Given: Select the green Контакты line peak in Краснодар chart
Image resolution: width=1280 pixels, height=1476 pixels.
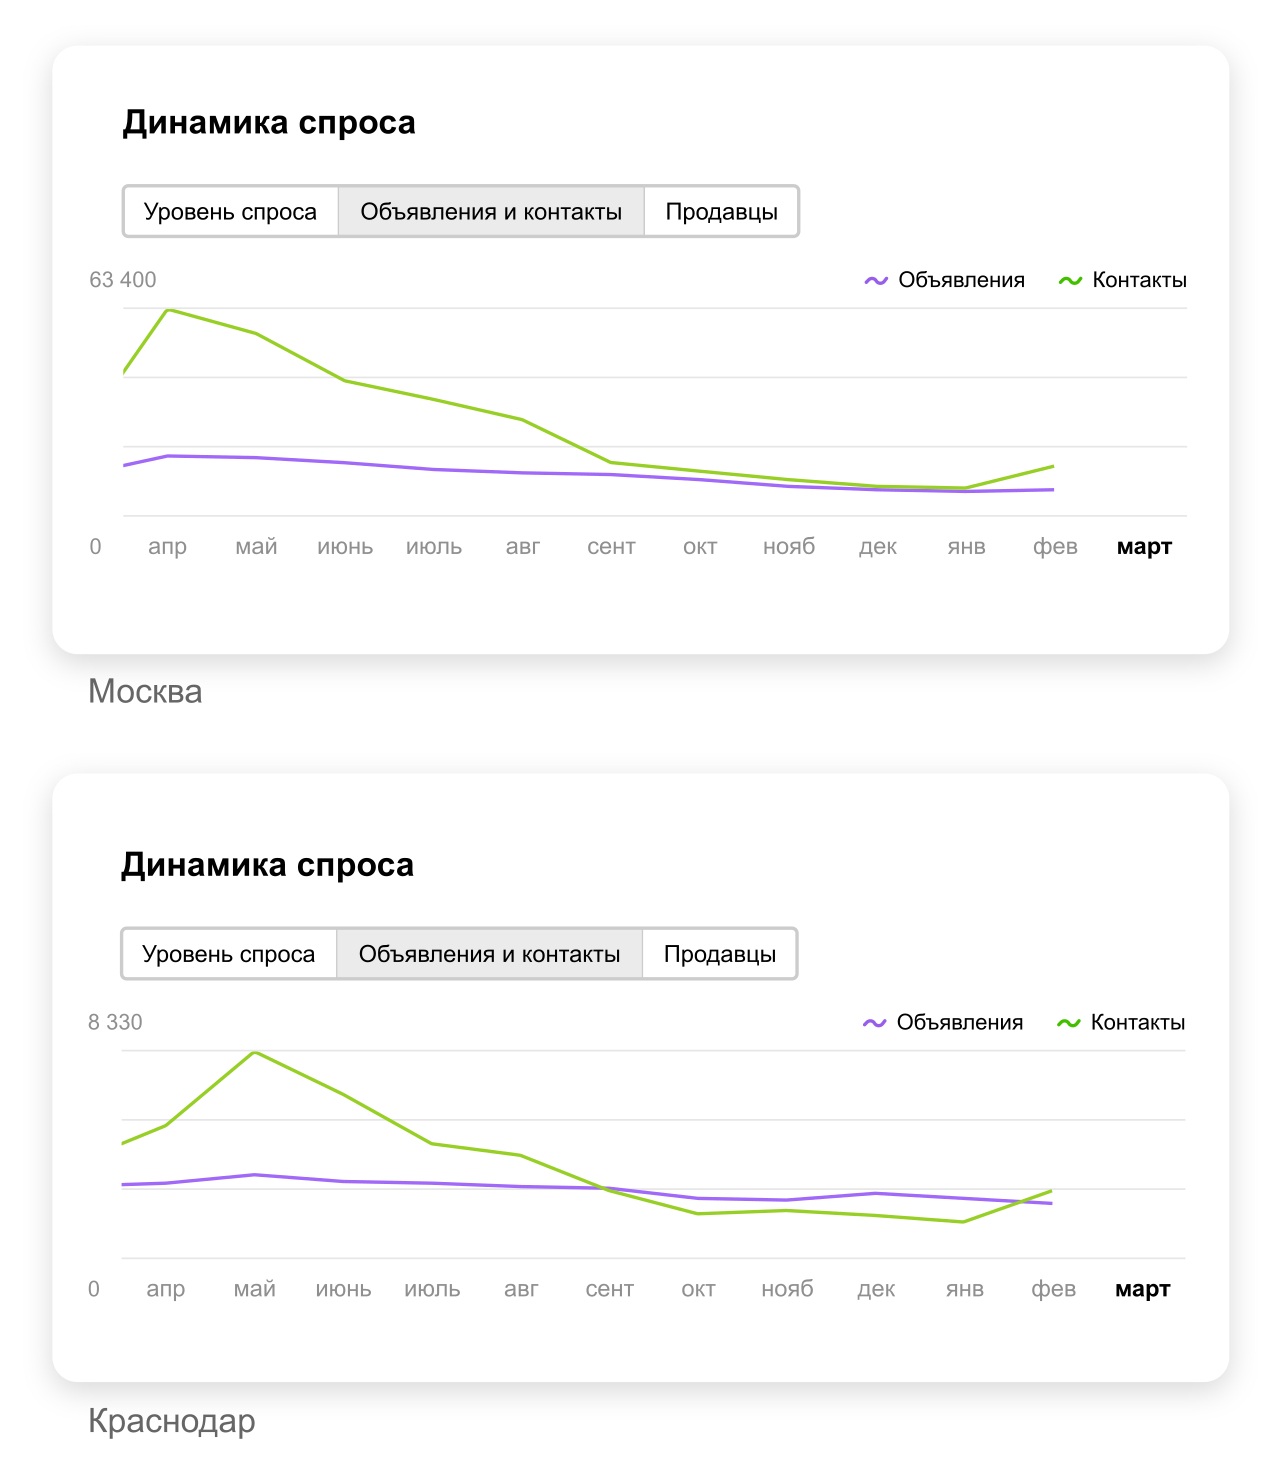Looking at the screenshot, I should [256, 1052].
